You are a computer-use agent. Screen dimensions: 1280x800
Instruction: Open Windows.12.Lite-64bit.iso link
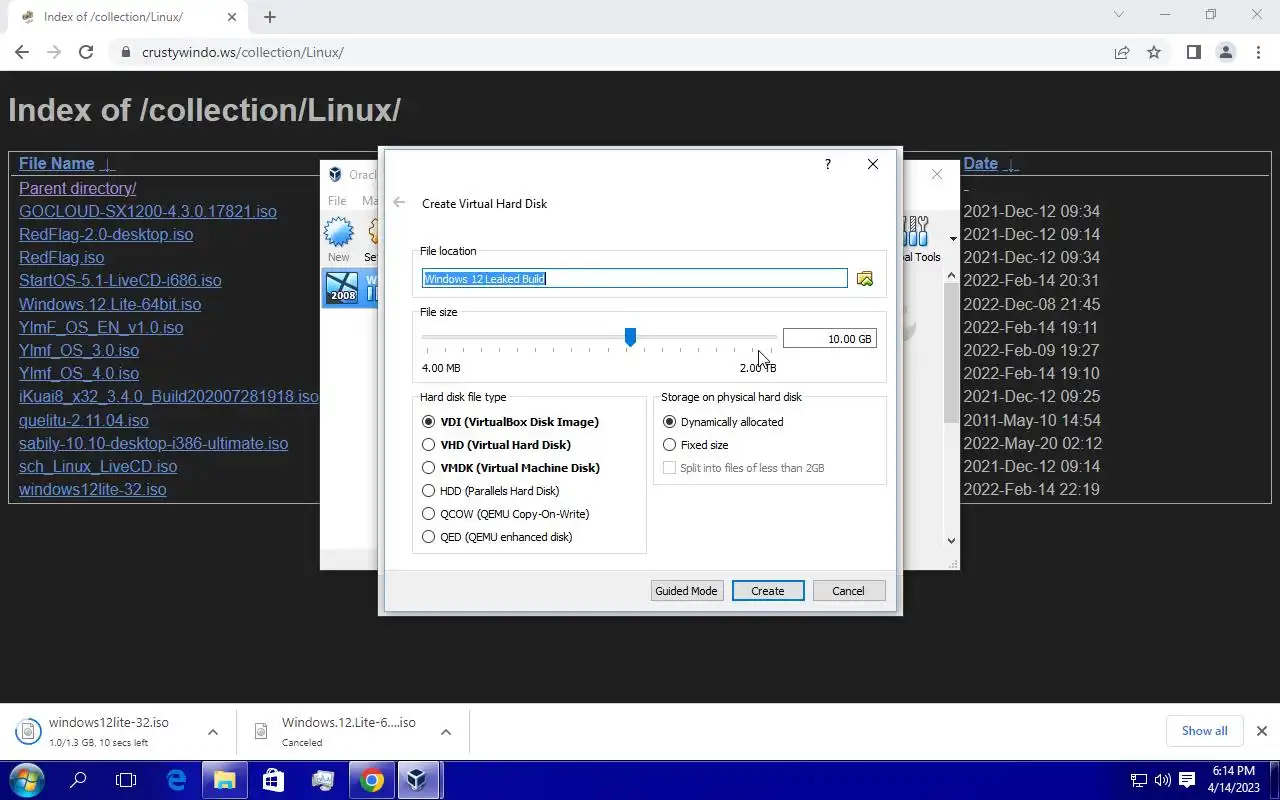[x=110, y=304]
